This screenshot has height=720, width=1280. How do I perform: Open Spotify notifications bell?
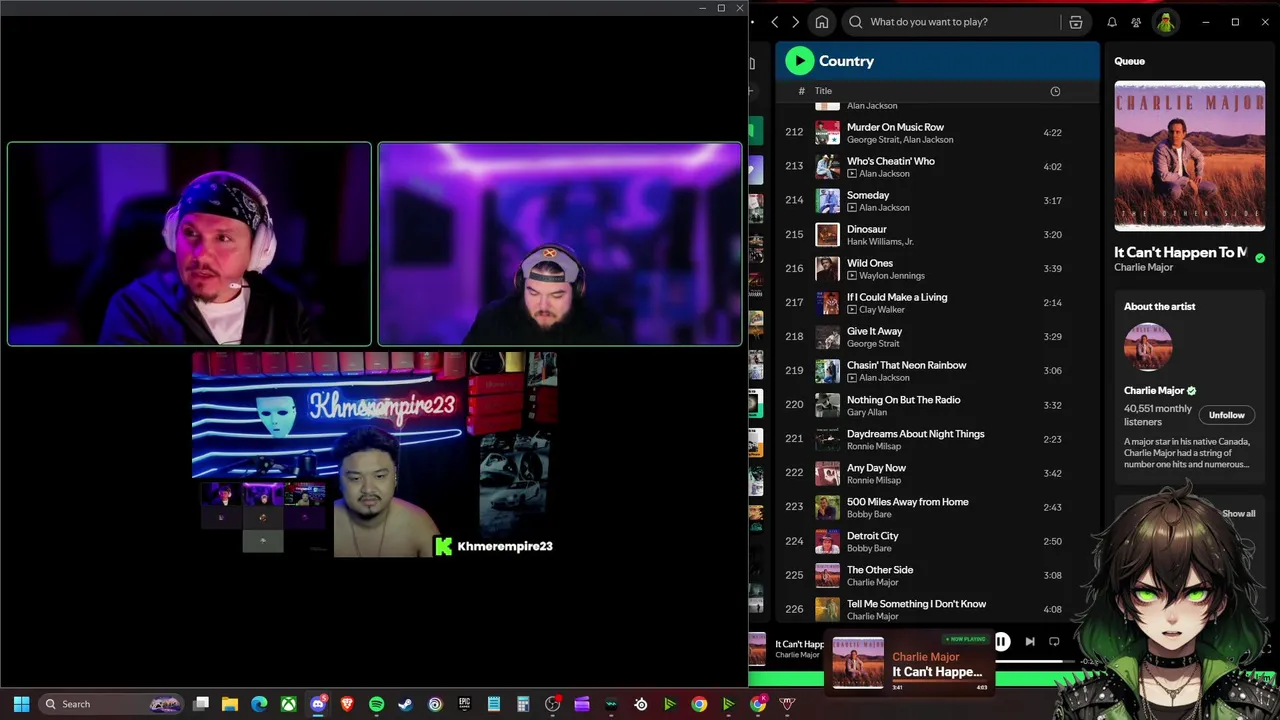tap(1112, 22)
